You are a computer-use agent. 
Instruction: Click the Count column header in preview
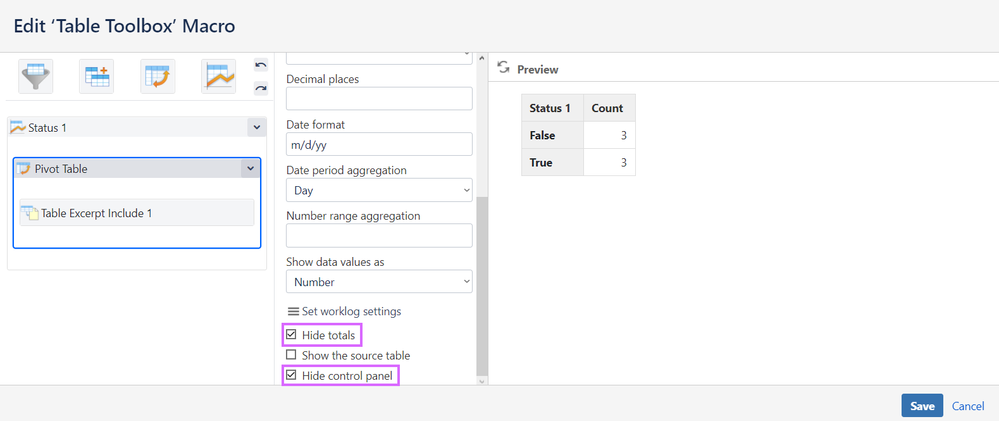(x=607, y=108)
